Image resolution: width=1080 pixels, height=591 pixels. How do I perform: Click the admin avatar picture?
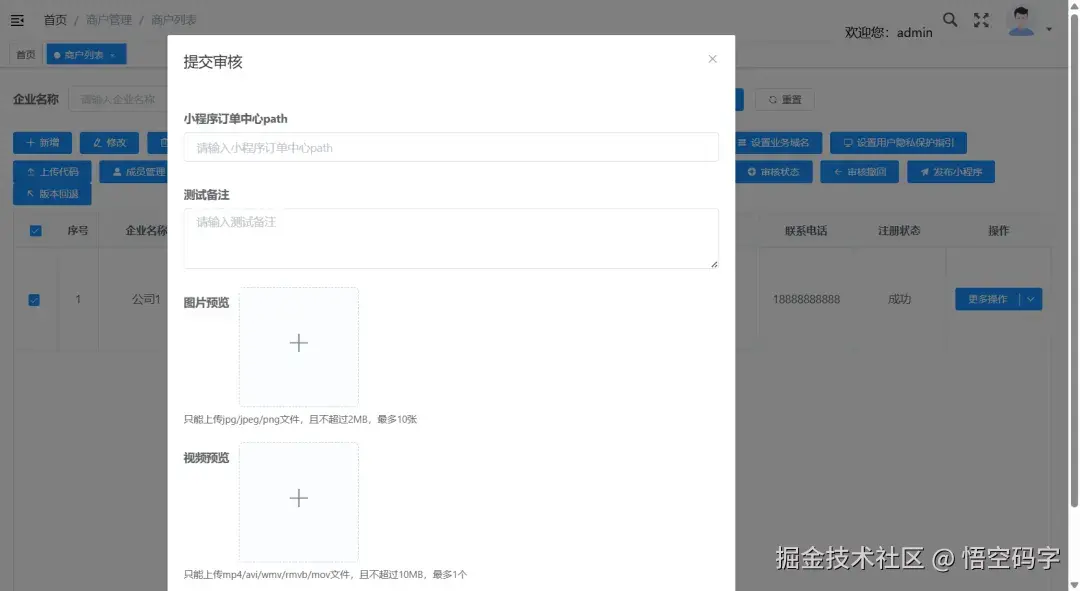[x=1021, y=20]
